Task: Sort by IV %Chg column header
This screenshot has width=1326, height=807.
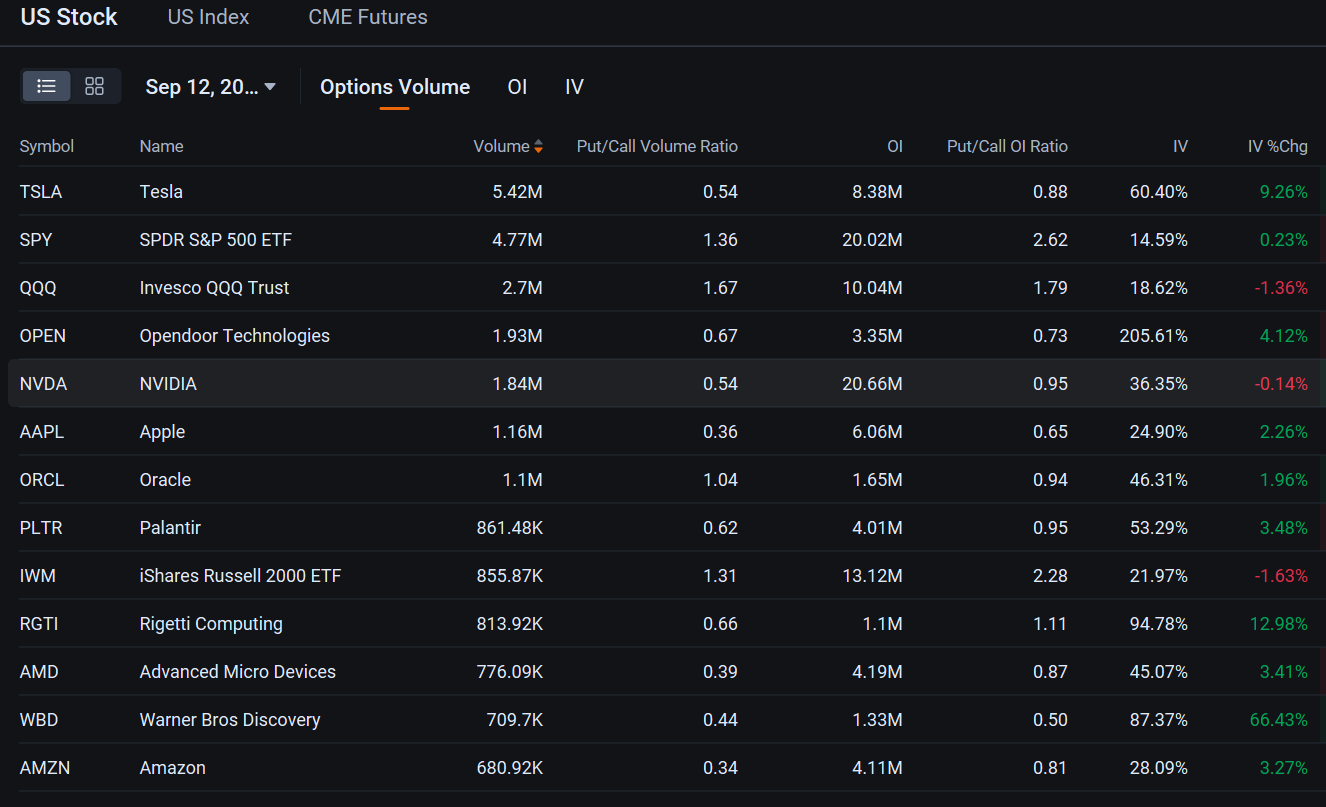Action: click(1277, 147)
